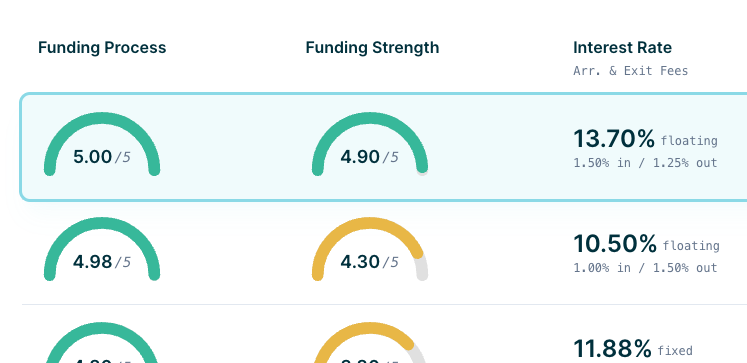This screenshot has height=363, width=747.
Task: Click the 10.50% floating interest rate
Action: click(x=646, y=244)
